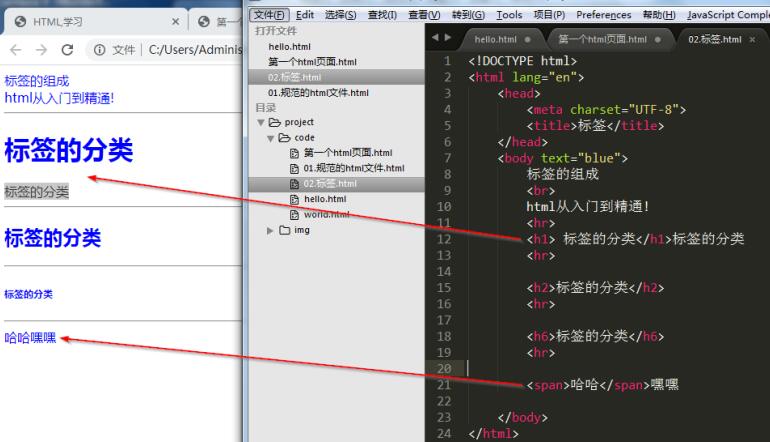Click the browser back arrow

pos(16,50)
